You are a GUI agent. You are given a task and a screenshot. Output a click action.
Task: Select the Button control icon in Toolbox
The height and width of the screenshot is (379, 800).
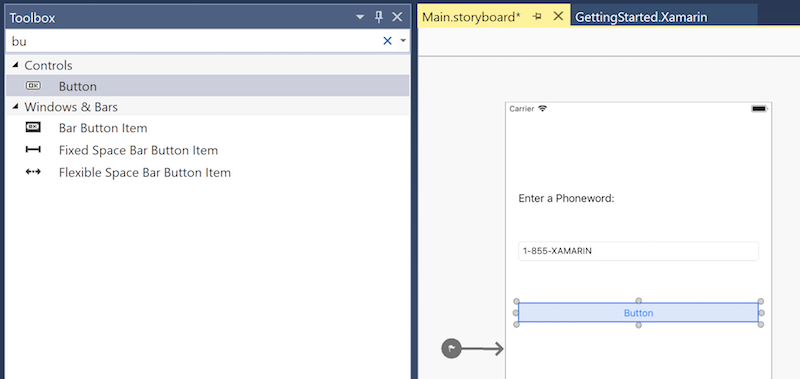[33, 86]
